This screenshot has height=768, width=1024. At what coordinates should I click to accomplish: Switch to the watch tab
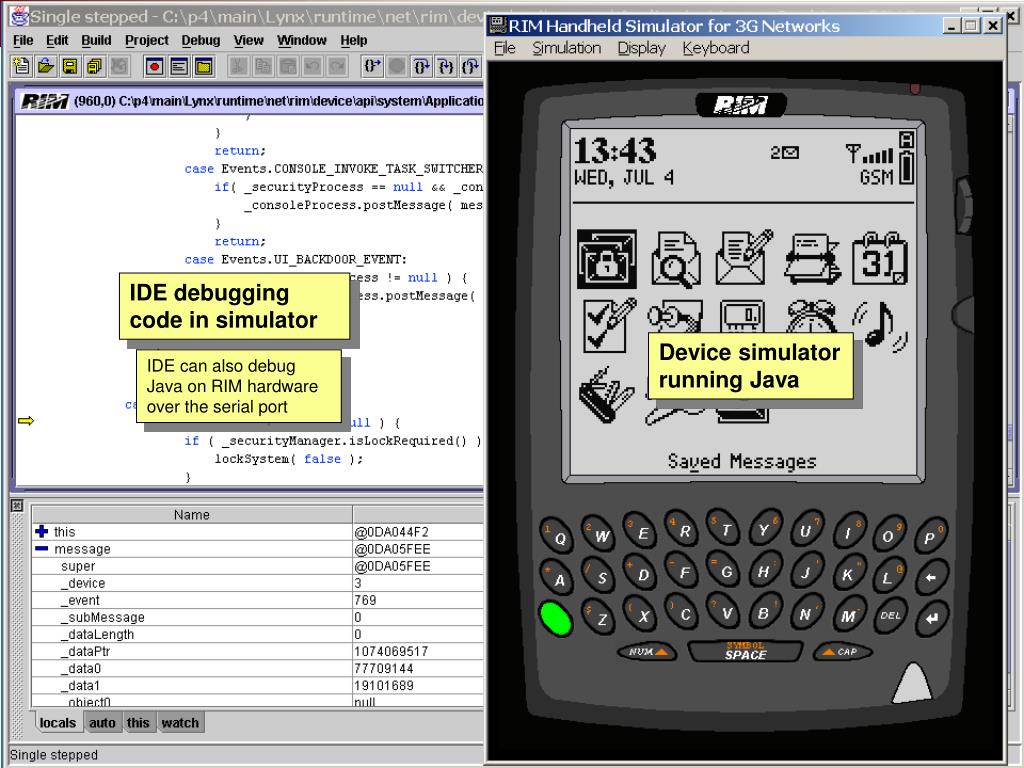[x=180, y=723]
